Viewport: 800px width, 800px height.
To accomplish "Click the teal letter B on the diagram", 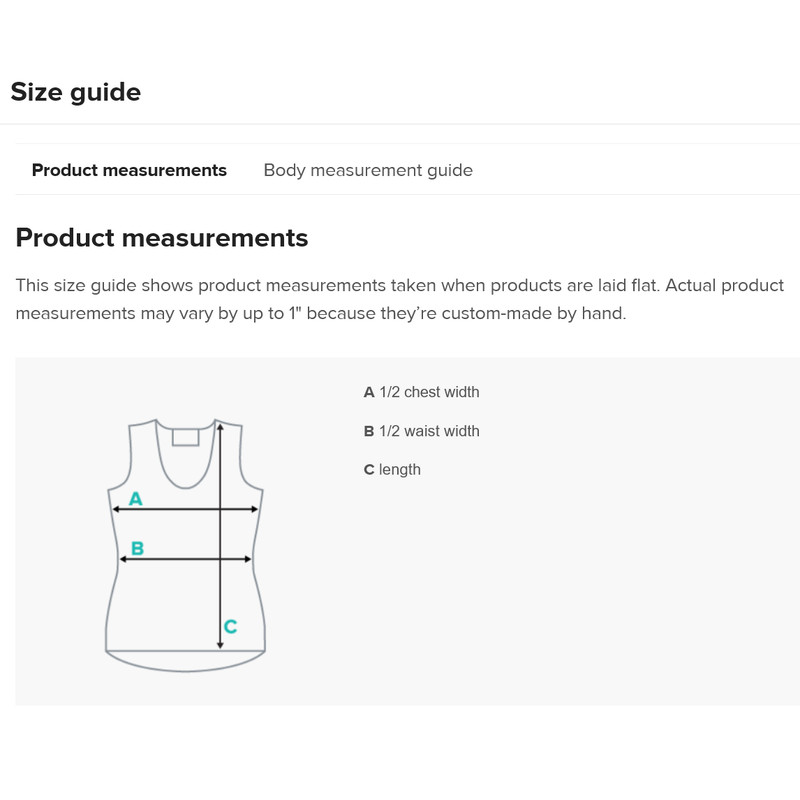I will coord(139,547).
